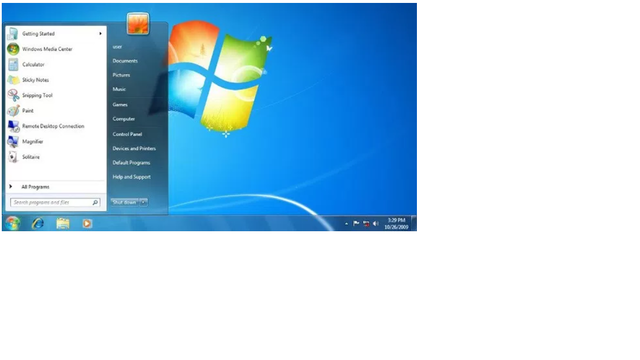Image resolution: width=640 pixels, height=360 pixels.
Task: Start the Snipping Tool via its scissors icon
Action: pos(13,95)
